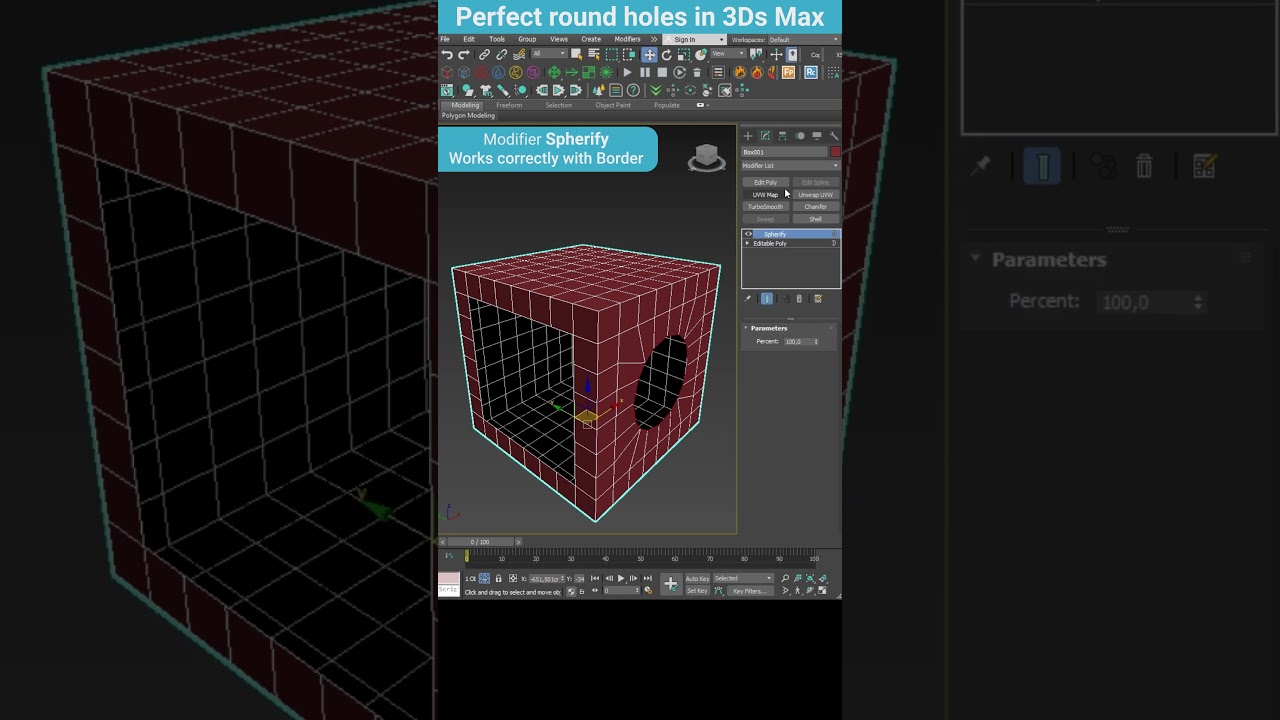Click the Chamfer modifier button

816,207
